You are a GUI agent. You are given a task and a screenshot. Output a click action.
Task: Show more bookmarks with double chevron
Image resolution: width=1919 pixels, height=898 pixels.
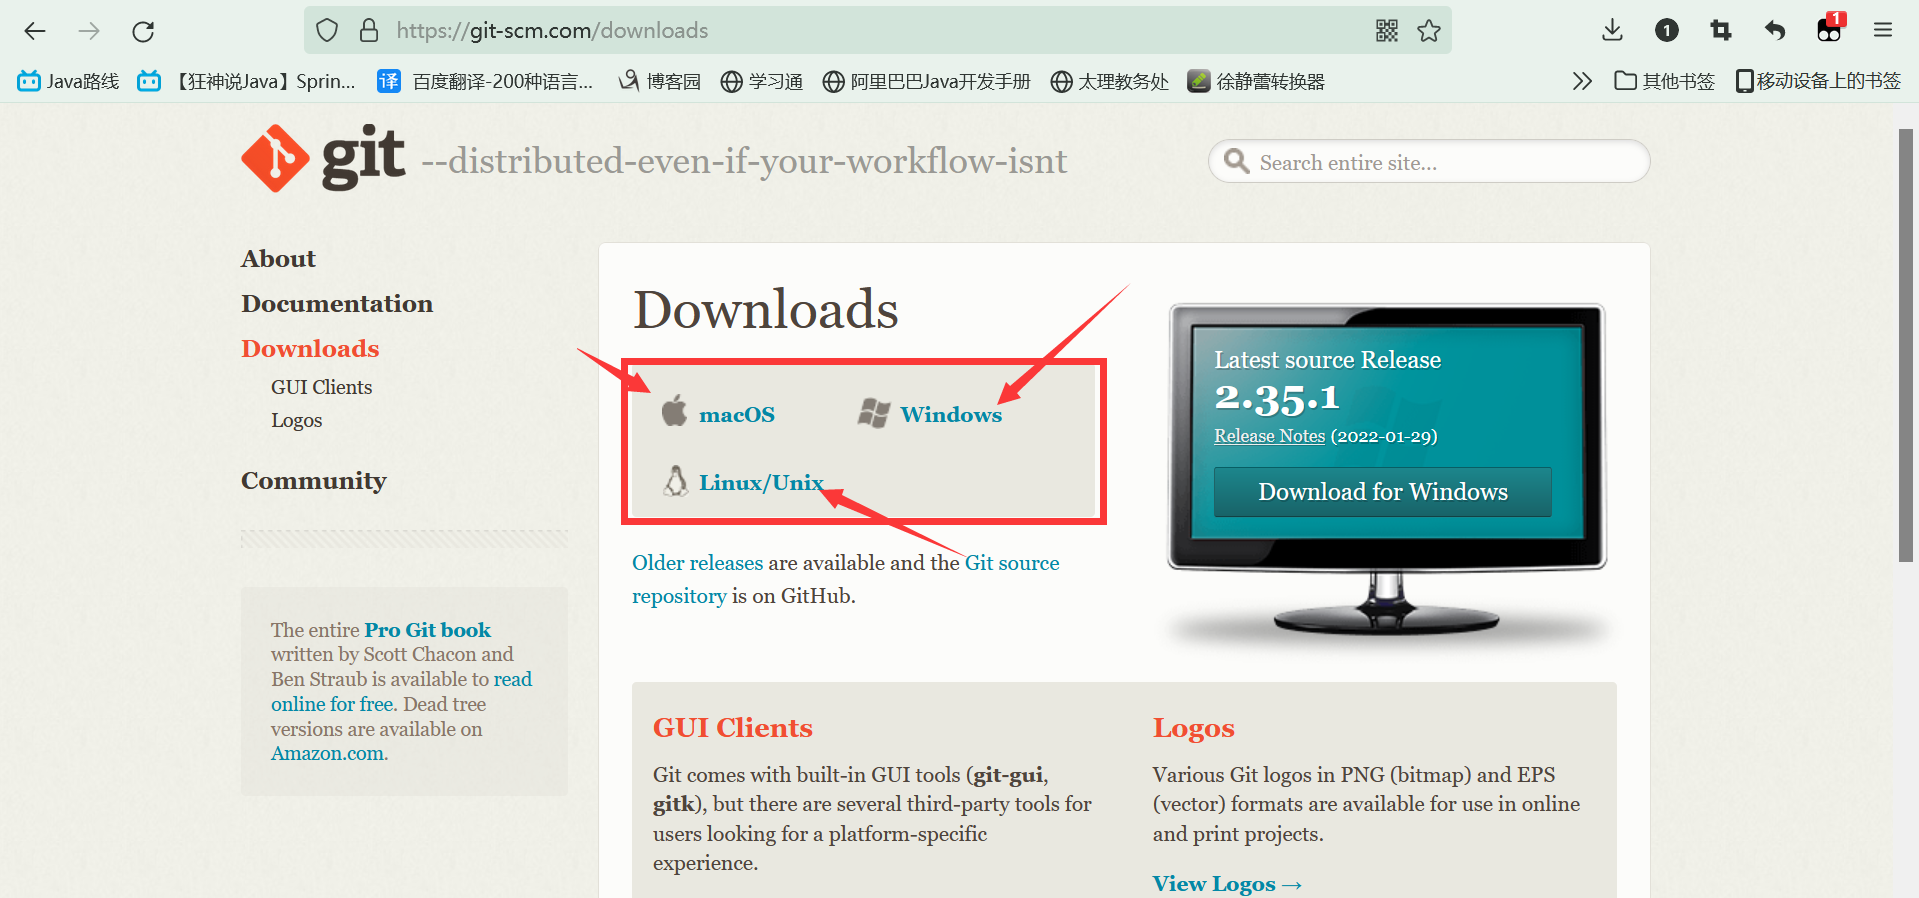1582,81
